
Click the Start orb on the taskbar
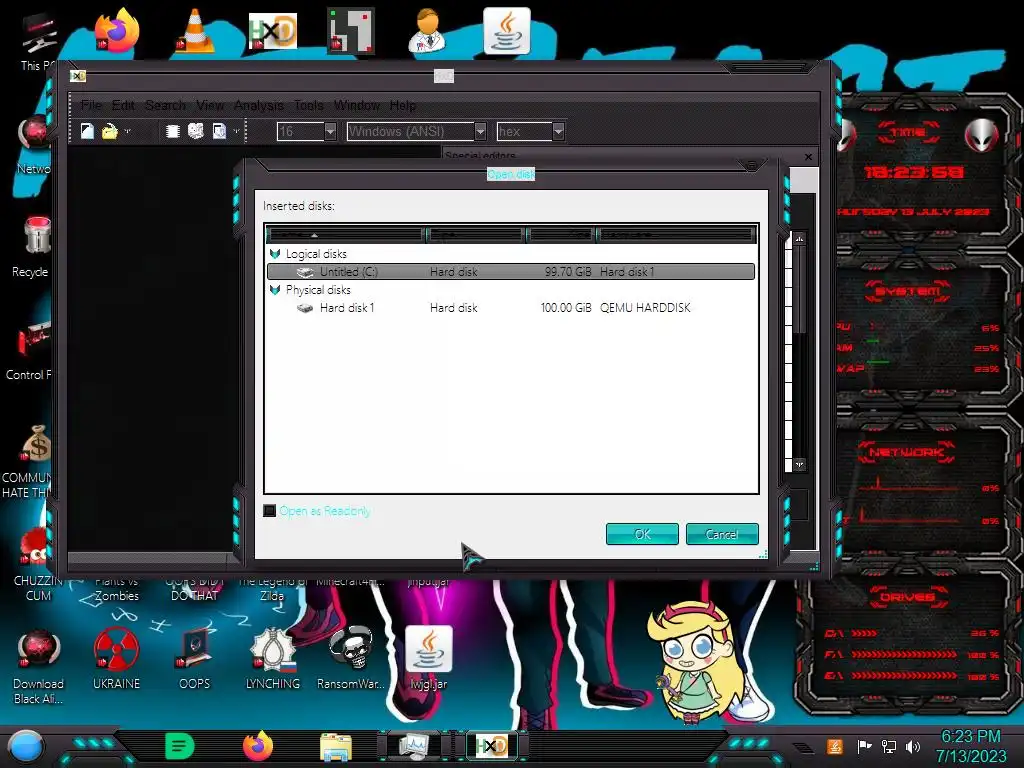[25, 747]
